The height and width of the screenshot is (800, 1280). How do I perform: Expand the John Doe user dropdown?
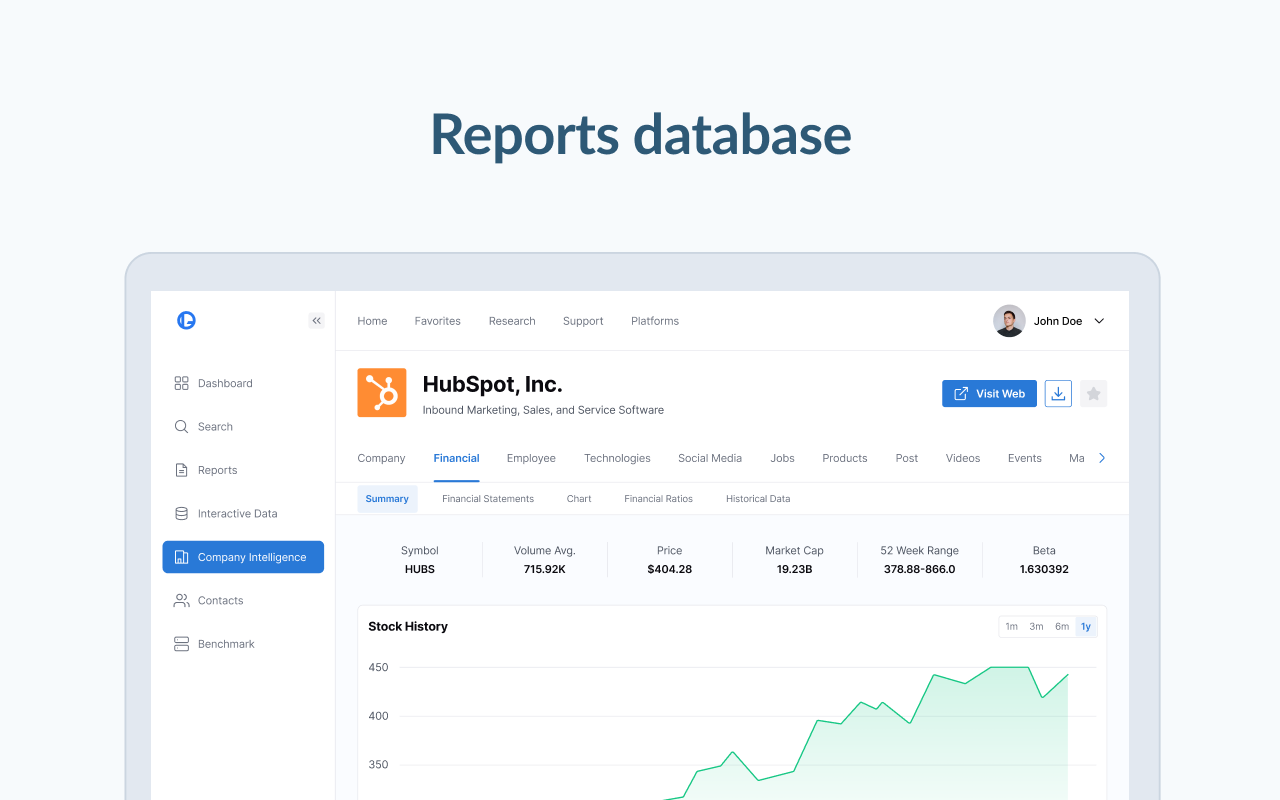pos(1099,321)
